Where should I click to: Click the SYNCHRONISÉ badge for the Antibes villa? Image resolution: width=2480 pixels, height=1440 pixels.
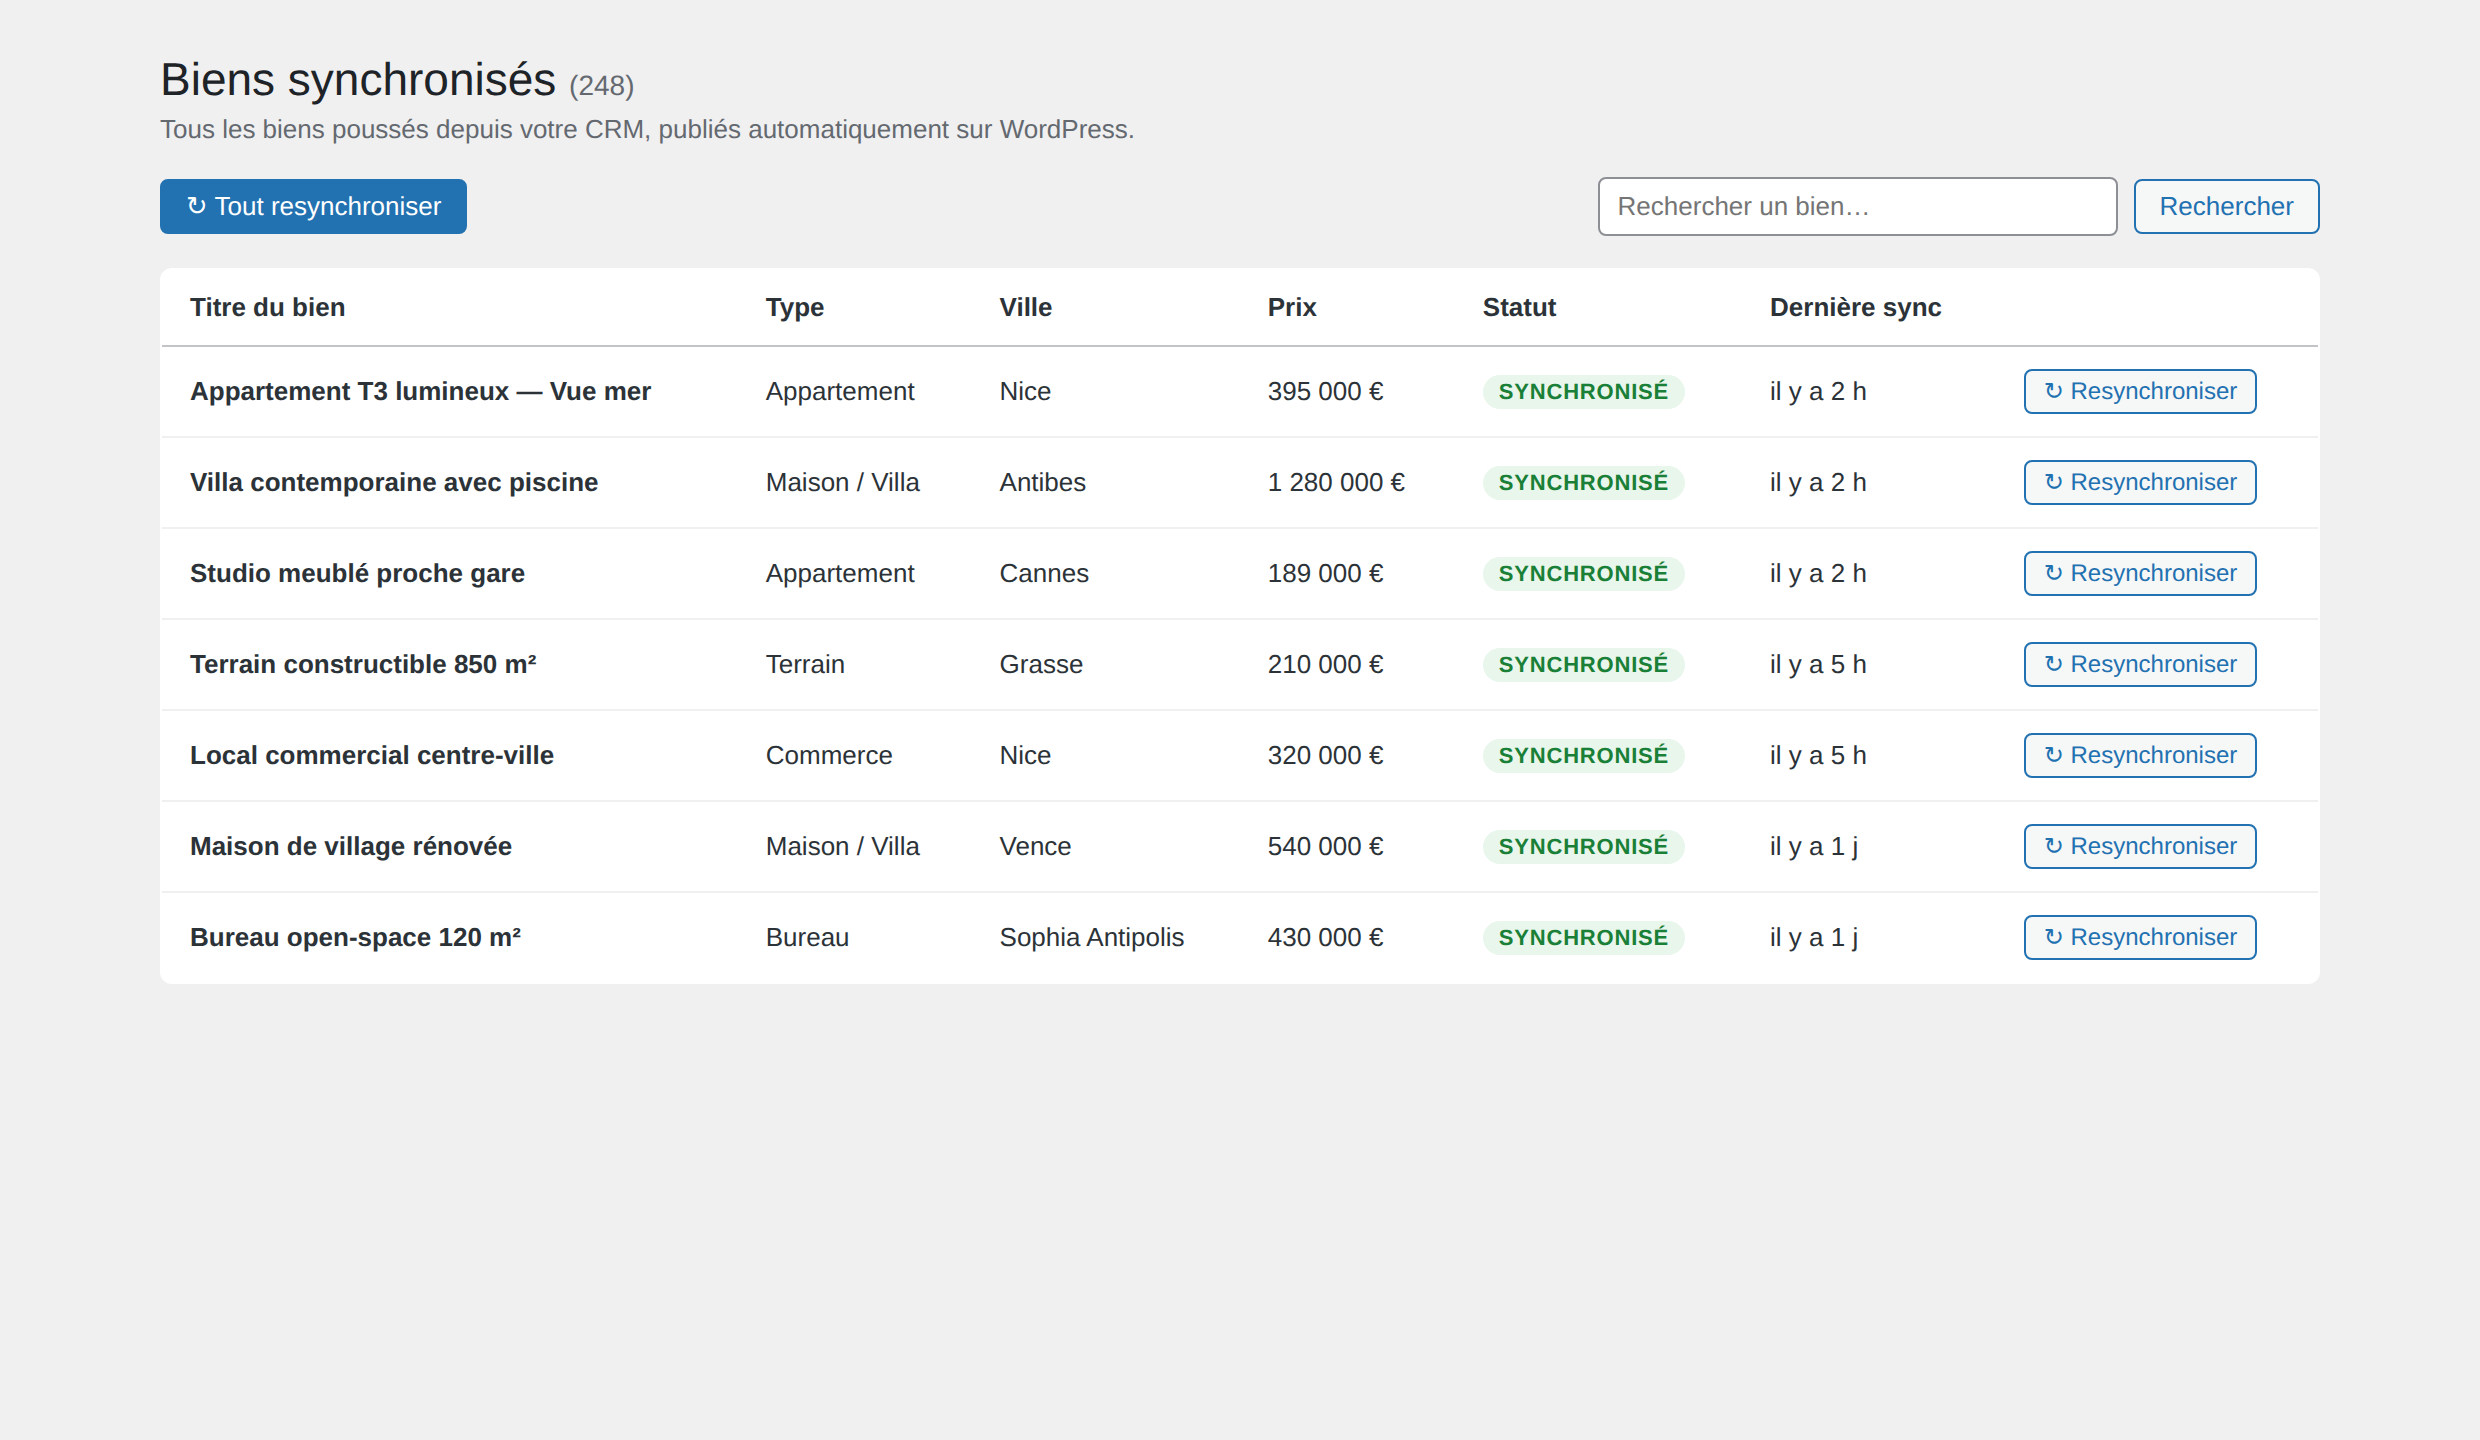tap(1583, 482)
